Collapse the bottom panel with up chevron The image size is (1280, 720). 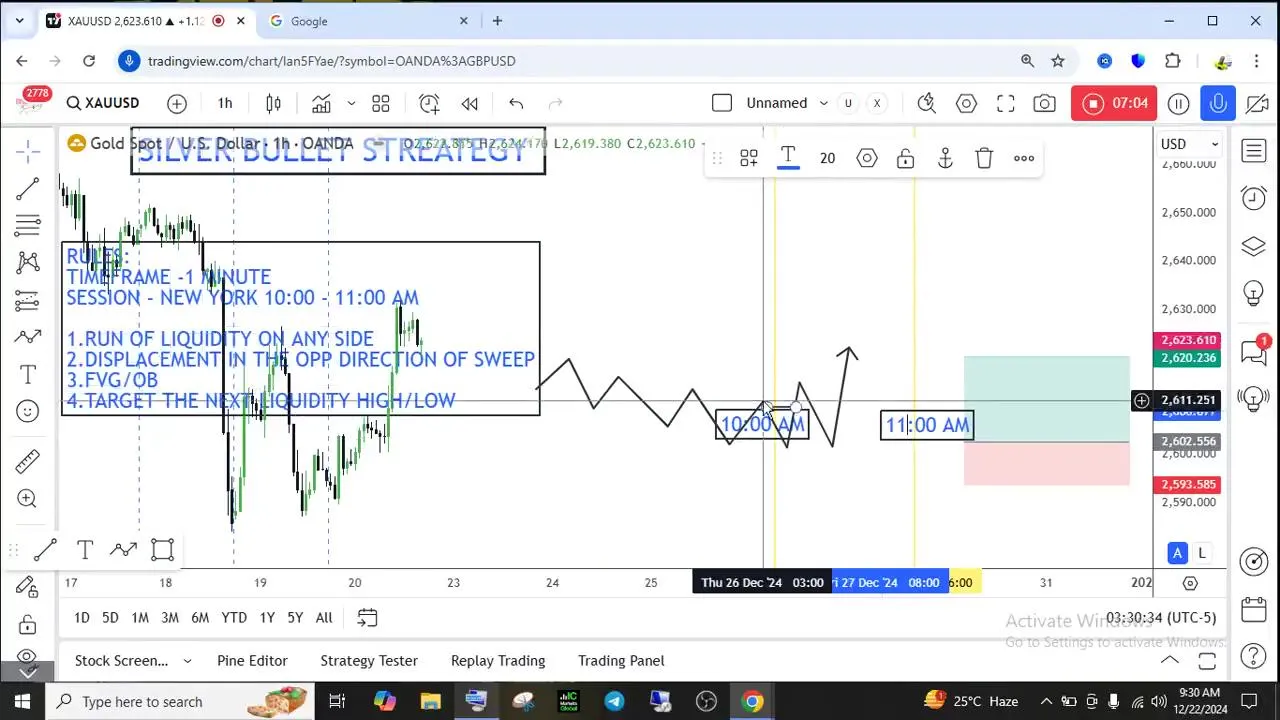1169,660
